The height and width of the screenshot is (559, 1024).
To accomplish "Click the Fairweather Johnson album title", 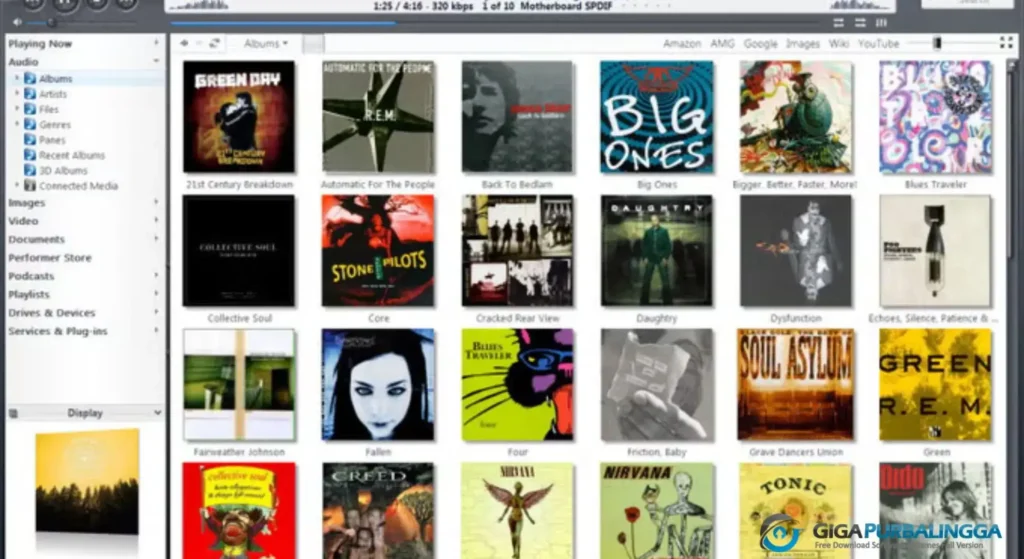I will (x=239, y=452).
